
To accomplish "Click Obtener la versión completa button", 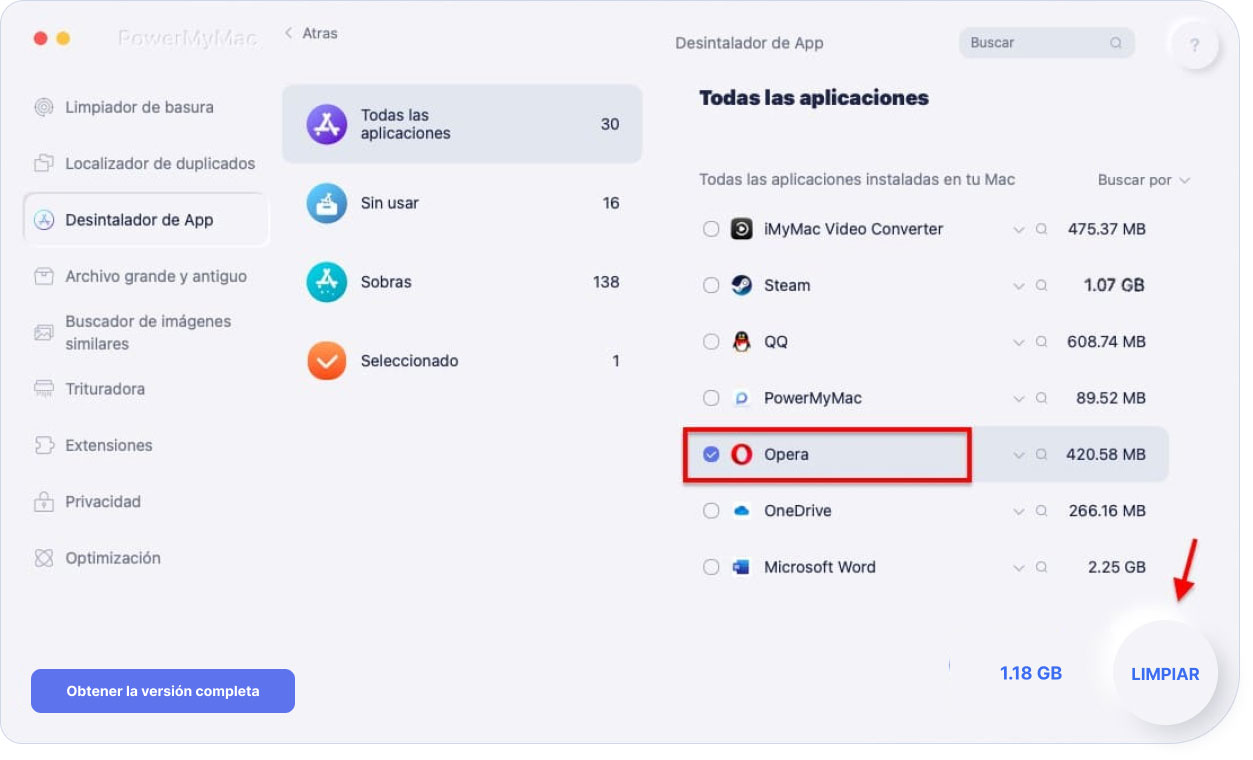I will tap(163, 691).
